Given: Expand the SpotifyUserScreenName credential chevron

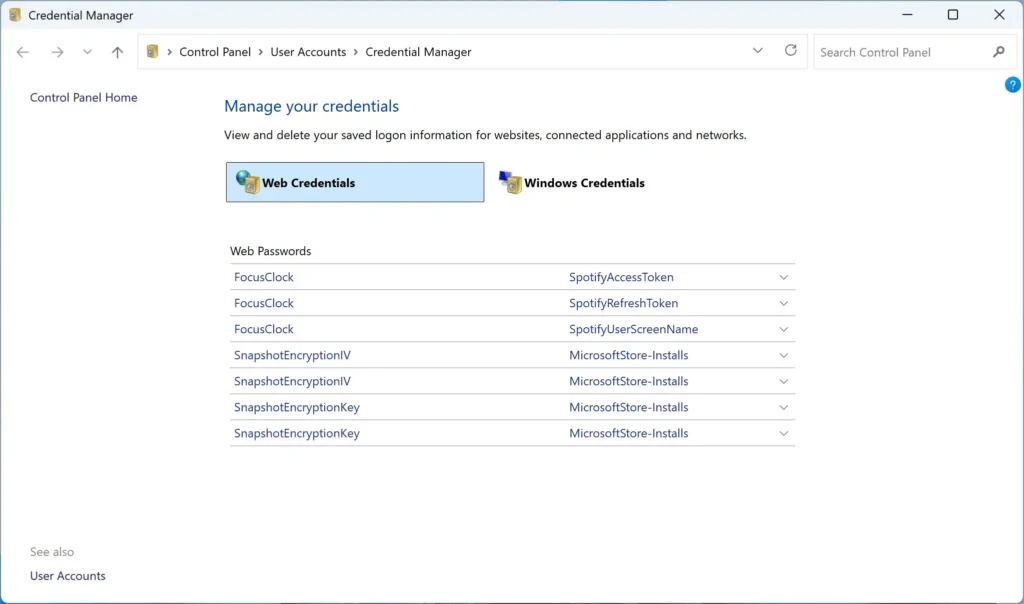Looking at the screenshot, I should click(x=783, y=329).
